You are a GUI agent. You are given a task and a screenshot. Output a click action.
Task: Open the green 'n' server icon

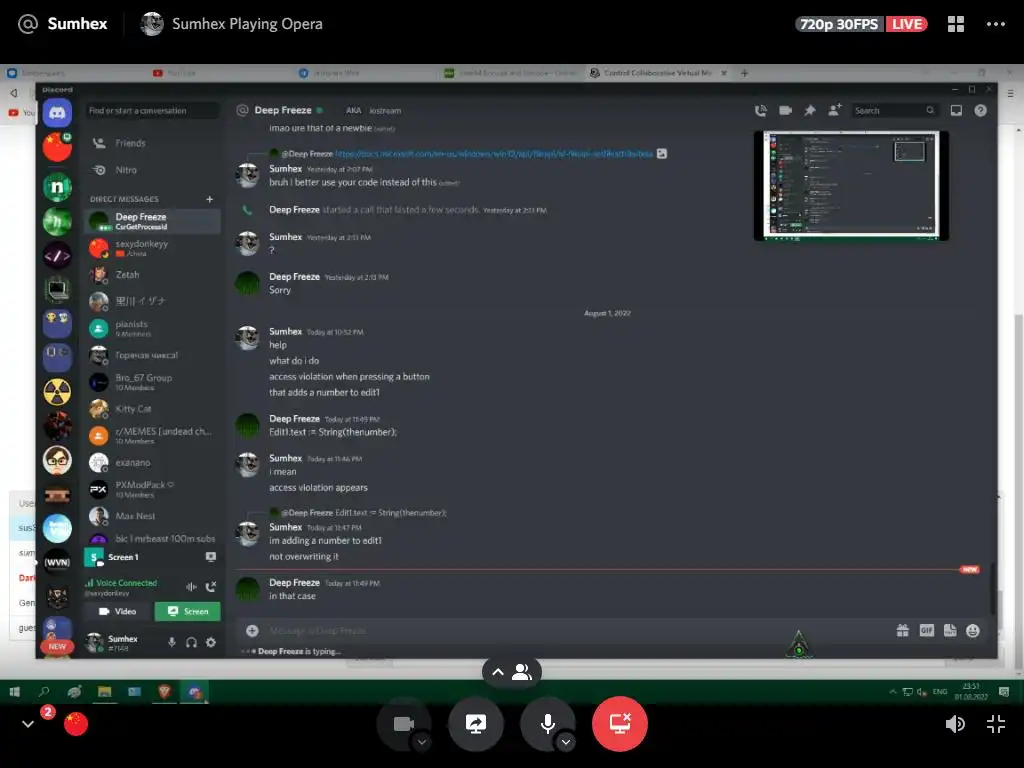(57, 187)
